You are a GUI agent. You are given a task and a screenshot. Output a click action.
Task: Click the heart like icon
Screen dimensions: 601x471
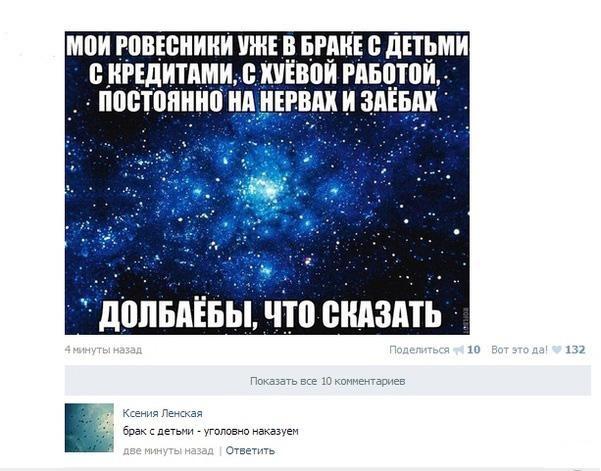click(558, 350)
